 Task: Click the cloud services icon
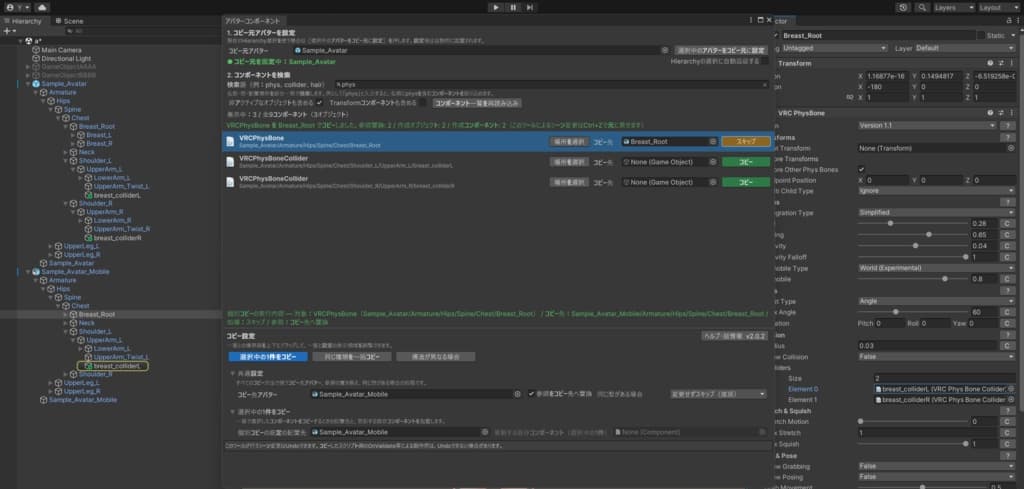point(41,7)
